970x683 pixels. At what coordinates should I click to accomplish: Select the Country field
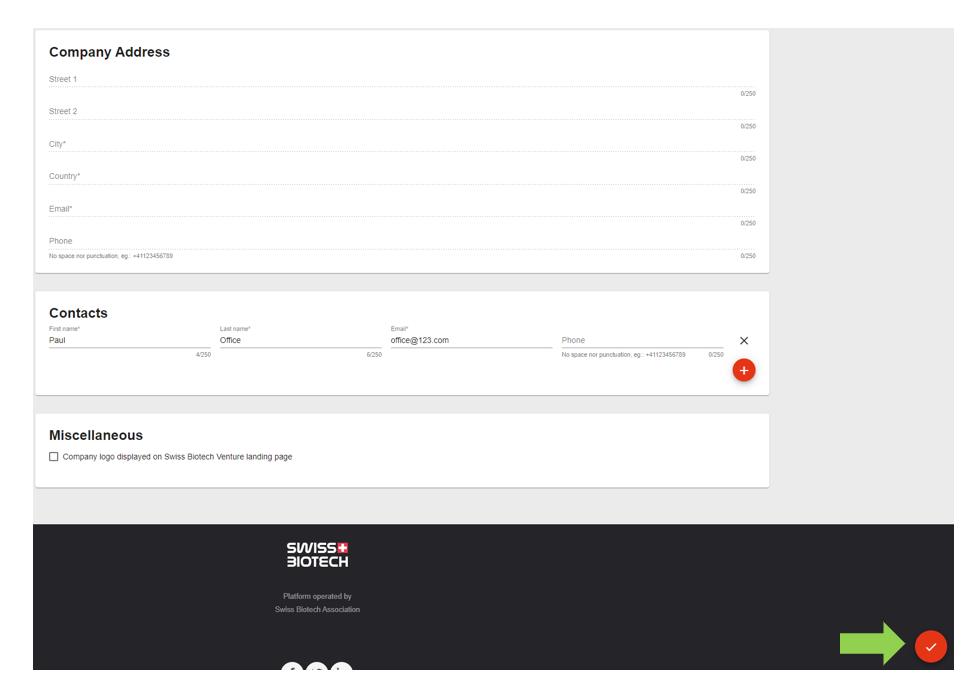click(400, 176)
